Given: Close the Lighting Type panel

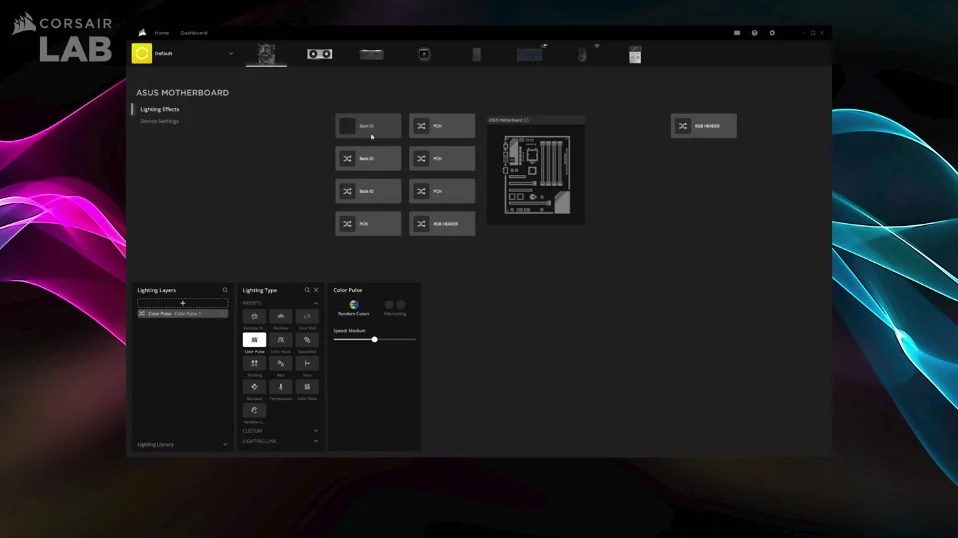Looking at the screenshot, I should pos(316,290).
